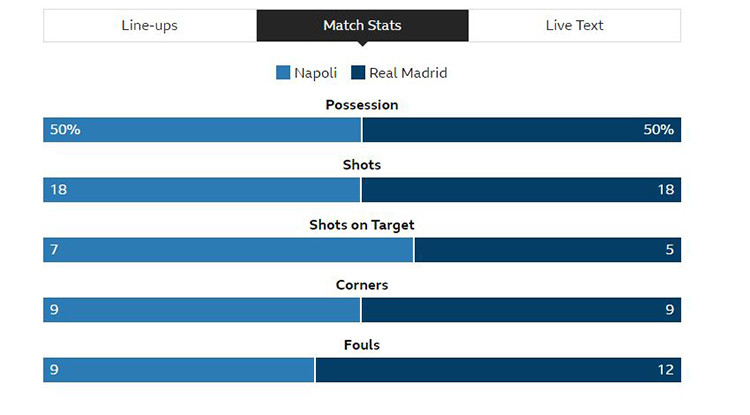Click Napoli's 7 shots on target bar
The height and width of the screenshot is (415, 750).
click(228, 250)
